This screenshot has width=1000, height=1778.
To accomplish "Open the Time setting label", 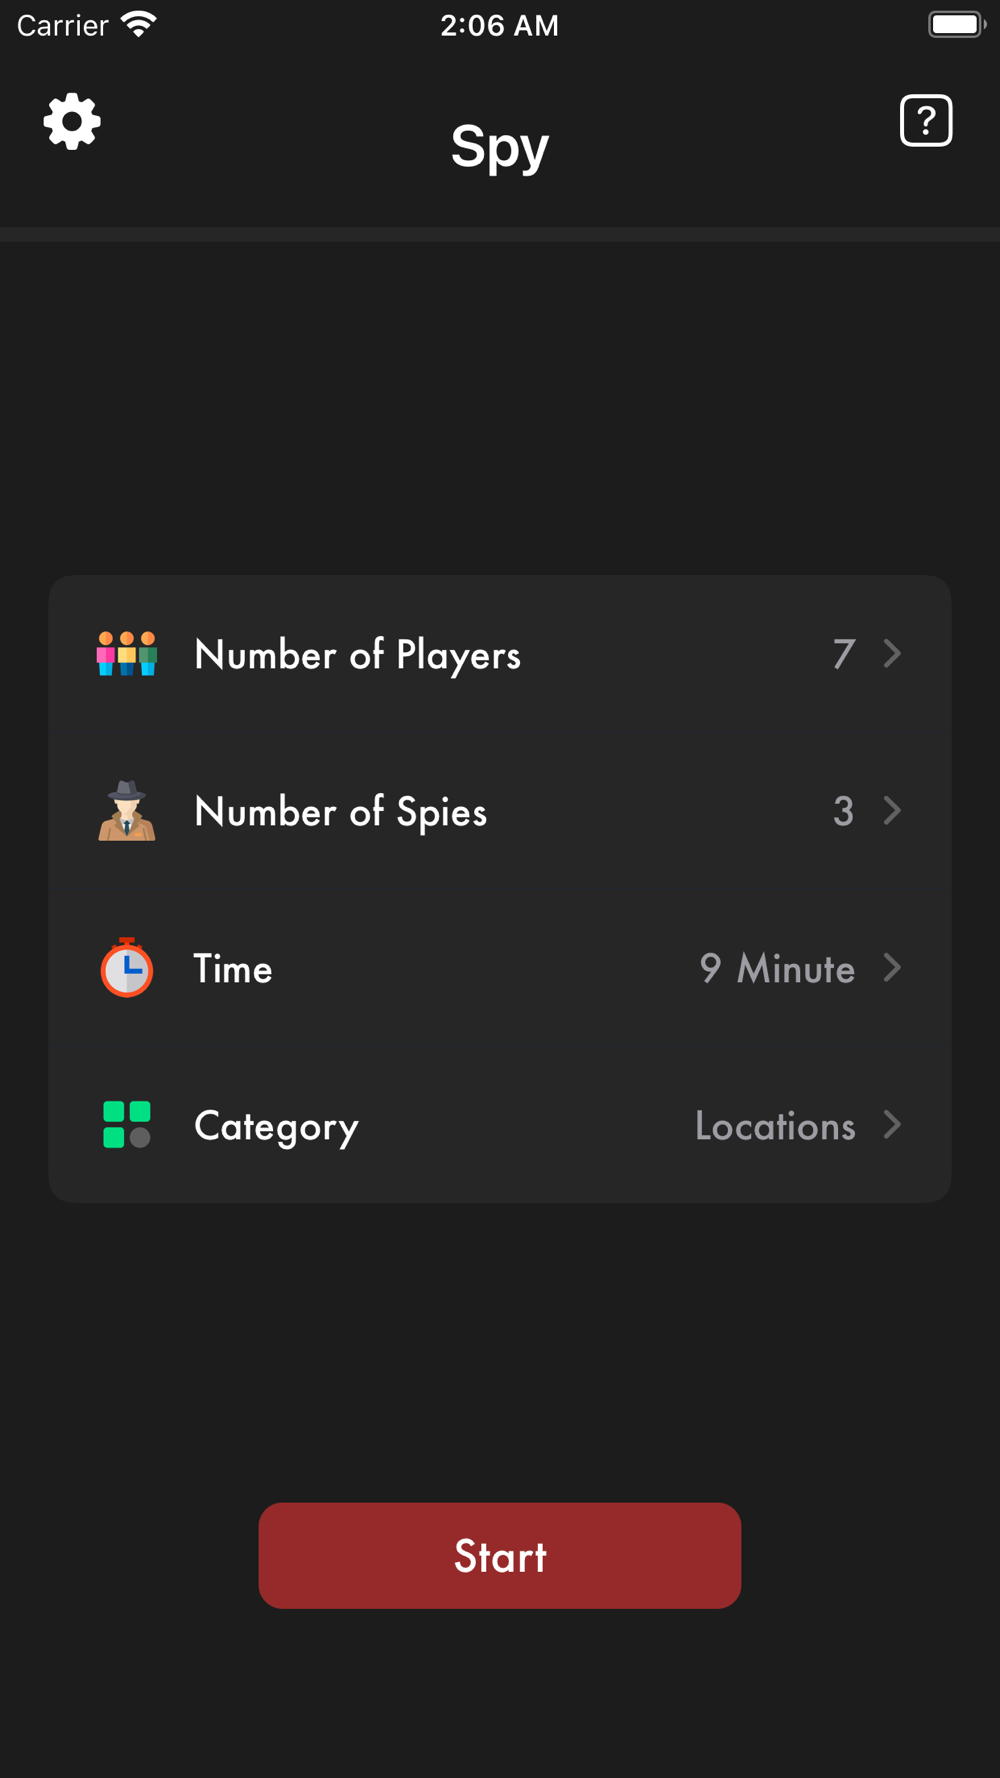I will 233,969.
